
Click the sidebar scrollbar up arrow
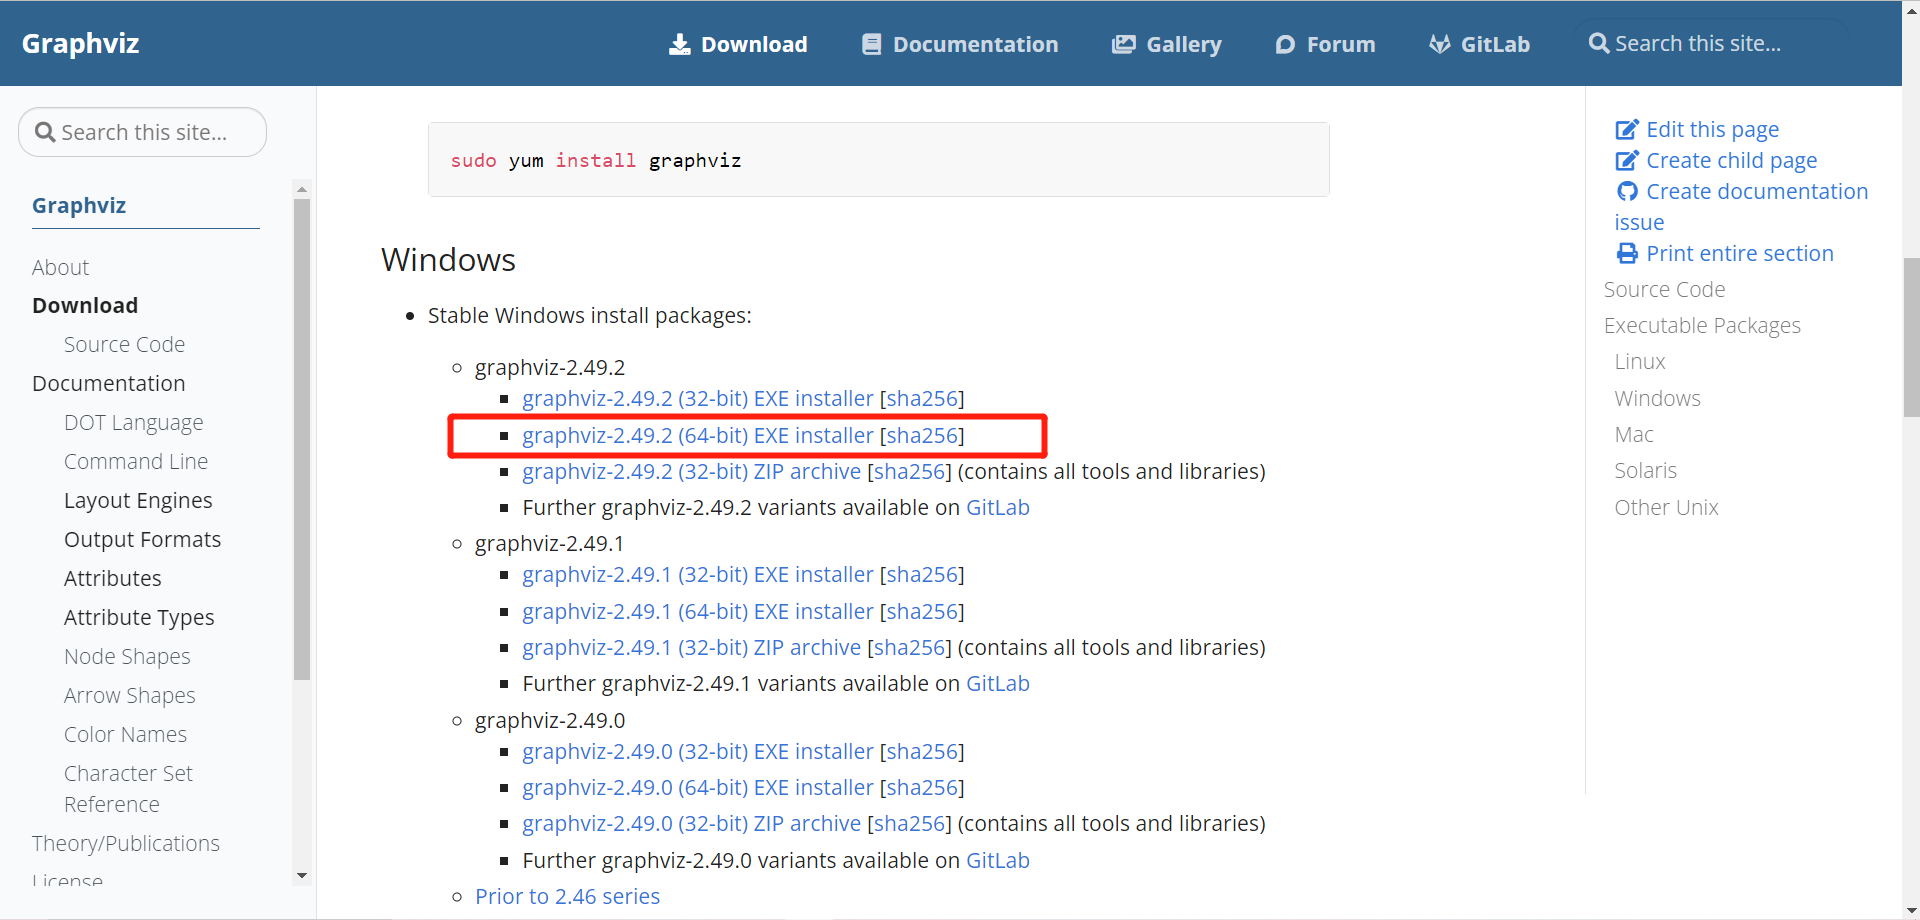tap(302, 189)
